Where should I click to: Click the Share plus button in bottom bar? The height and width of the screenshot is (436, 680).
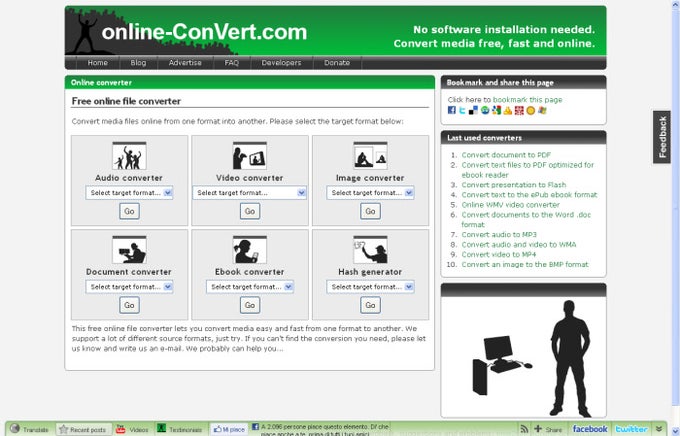click(548, 429)
